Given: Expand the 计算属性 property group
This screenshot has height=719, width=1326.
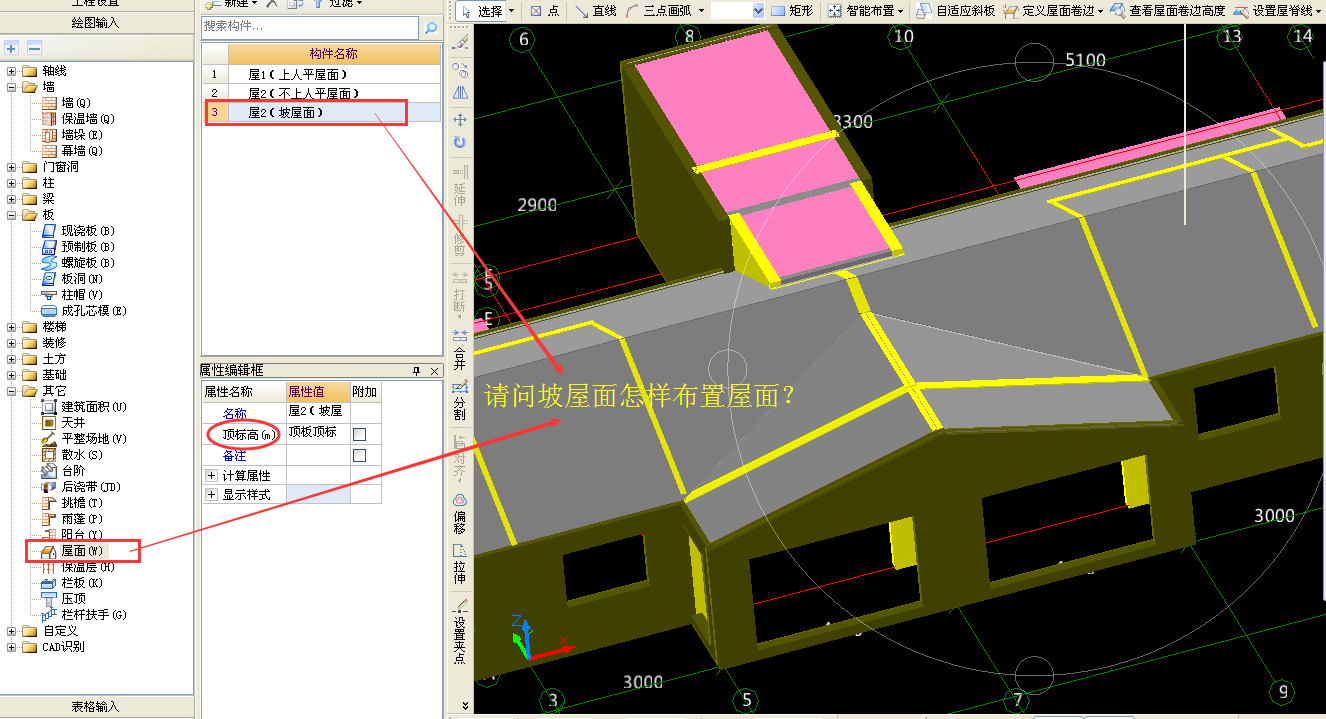Looking at the screenshot, I should click(211, 476).
